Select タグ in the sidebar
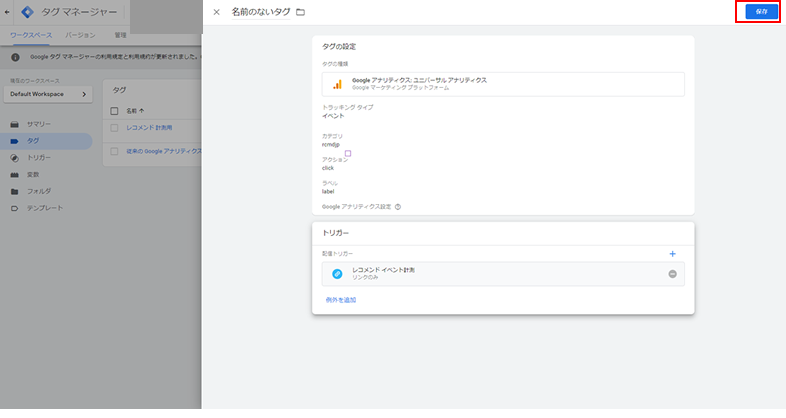The height and width of the screenshot is (418, 786). tap(46, 141)
